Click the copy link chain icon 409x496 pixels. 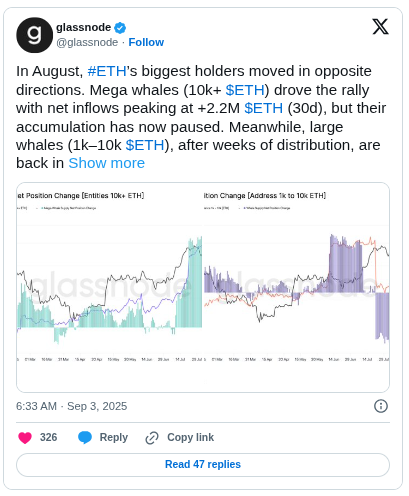coord(152,438)
